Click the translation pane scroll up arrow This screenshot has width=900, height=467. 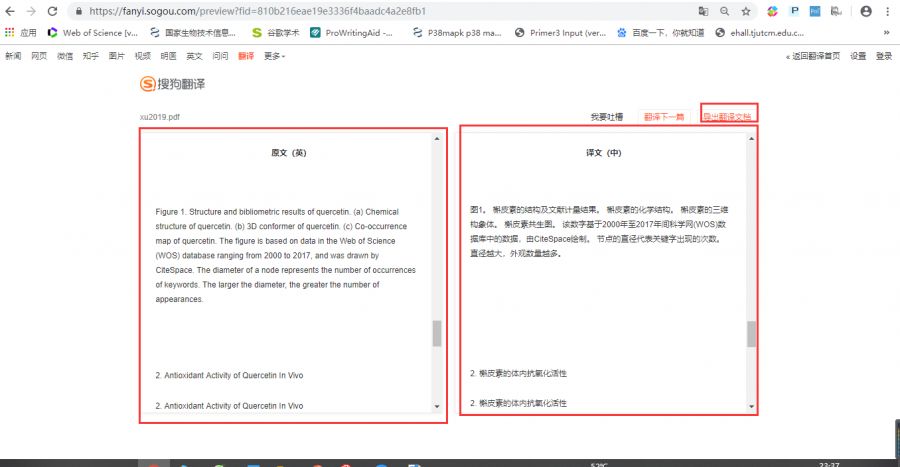(751, 139)
